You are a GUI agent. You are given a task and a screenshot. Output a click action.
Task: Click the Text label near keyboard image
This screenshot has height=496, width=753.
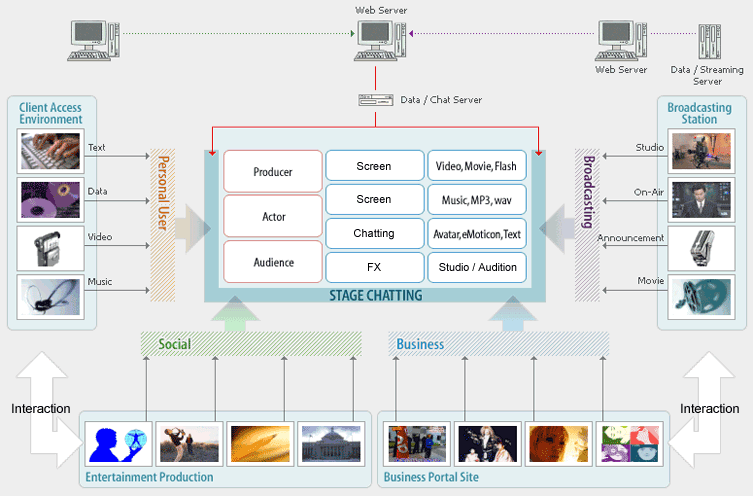point(97,147)
